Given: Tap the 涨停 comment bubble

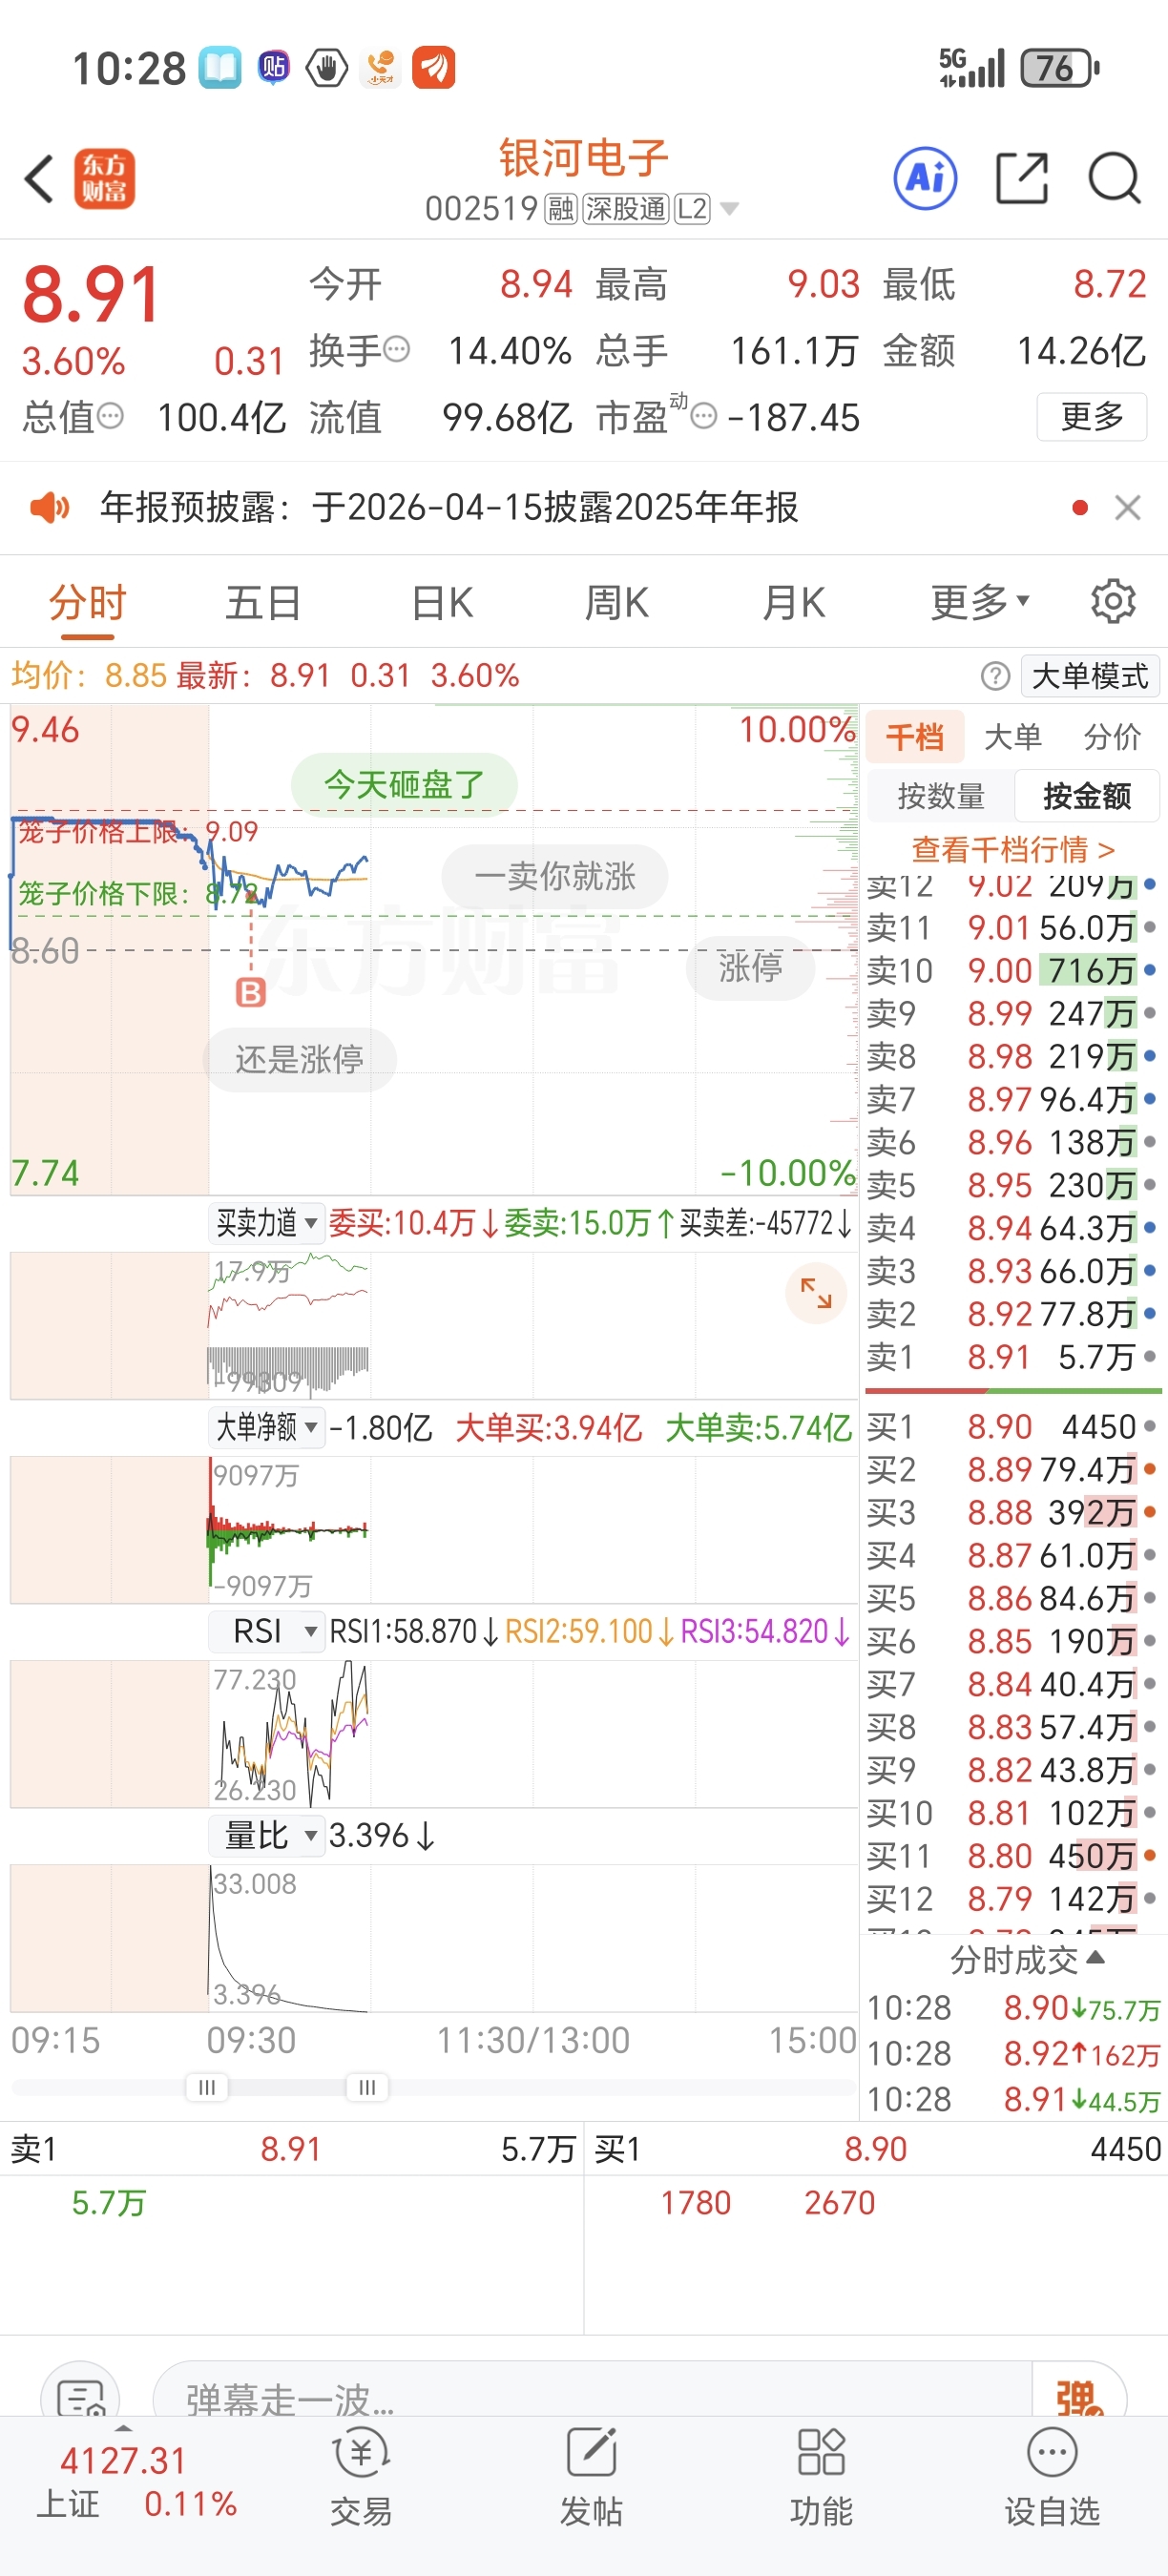Looking at the screenshot, I should (751, 968).
